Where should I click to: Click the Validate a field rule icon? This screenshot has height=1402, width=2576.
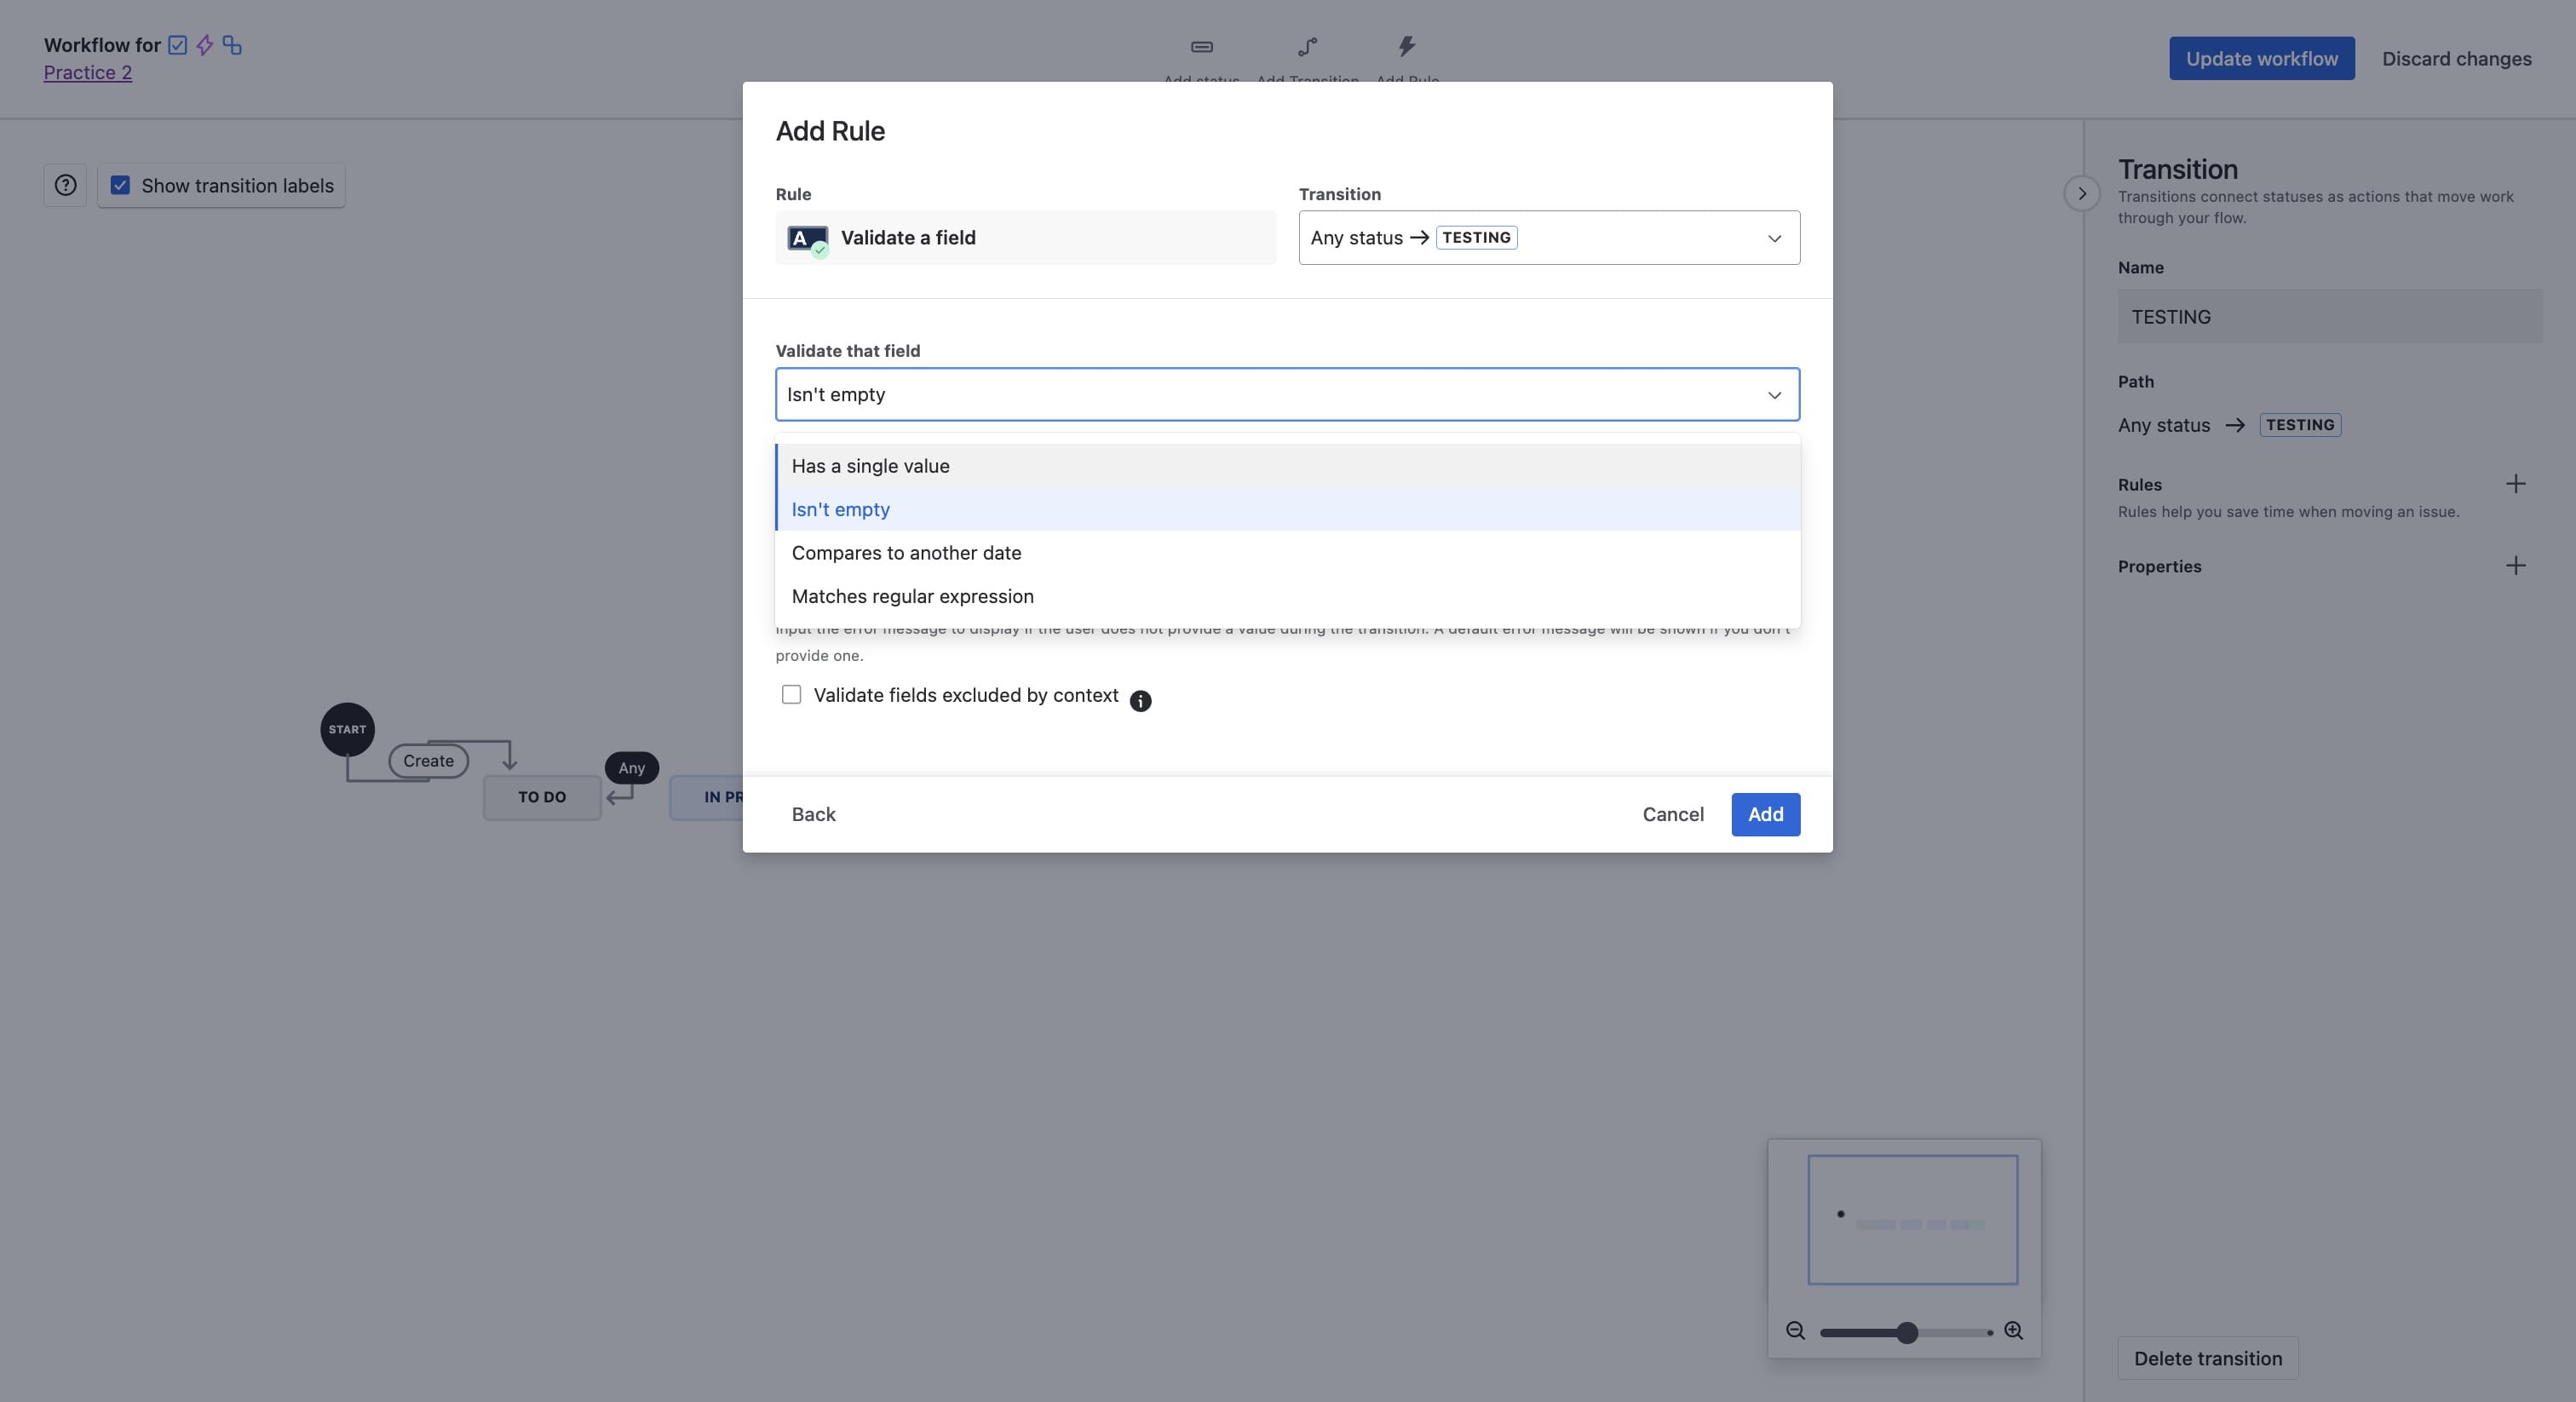click(x=807, y=239)
